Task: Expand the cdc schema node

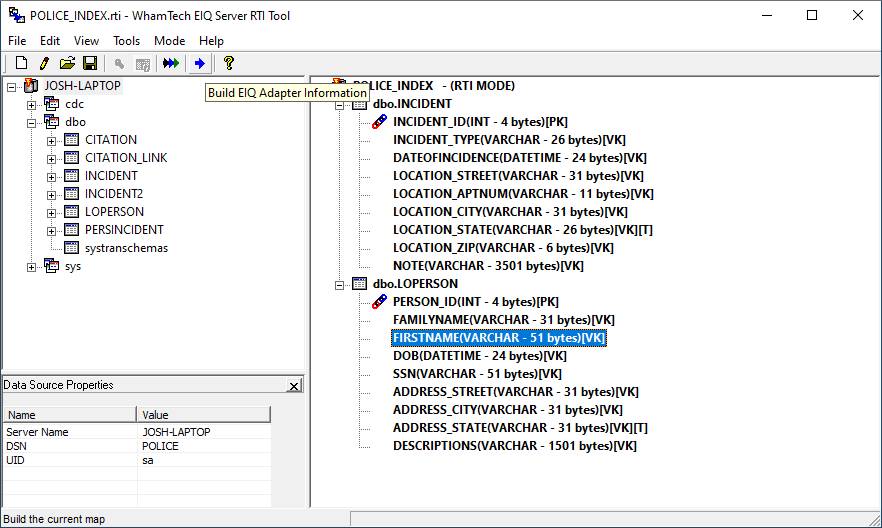Action: [x=32, y=105]
